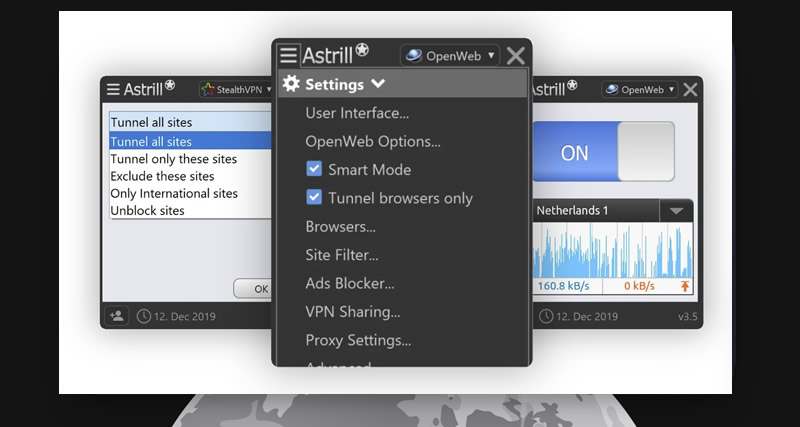
Task: Click clock icon next to right window date
Action: point(546,316)
